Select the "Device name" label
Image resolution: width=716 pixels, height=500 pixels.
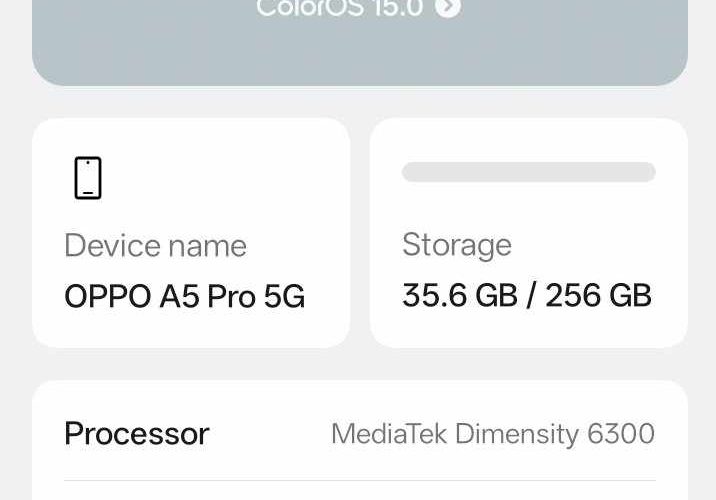tap(155, 245)
